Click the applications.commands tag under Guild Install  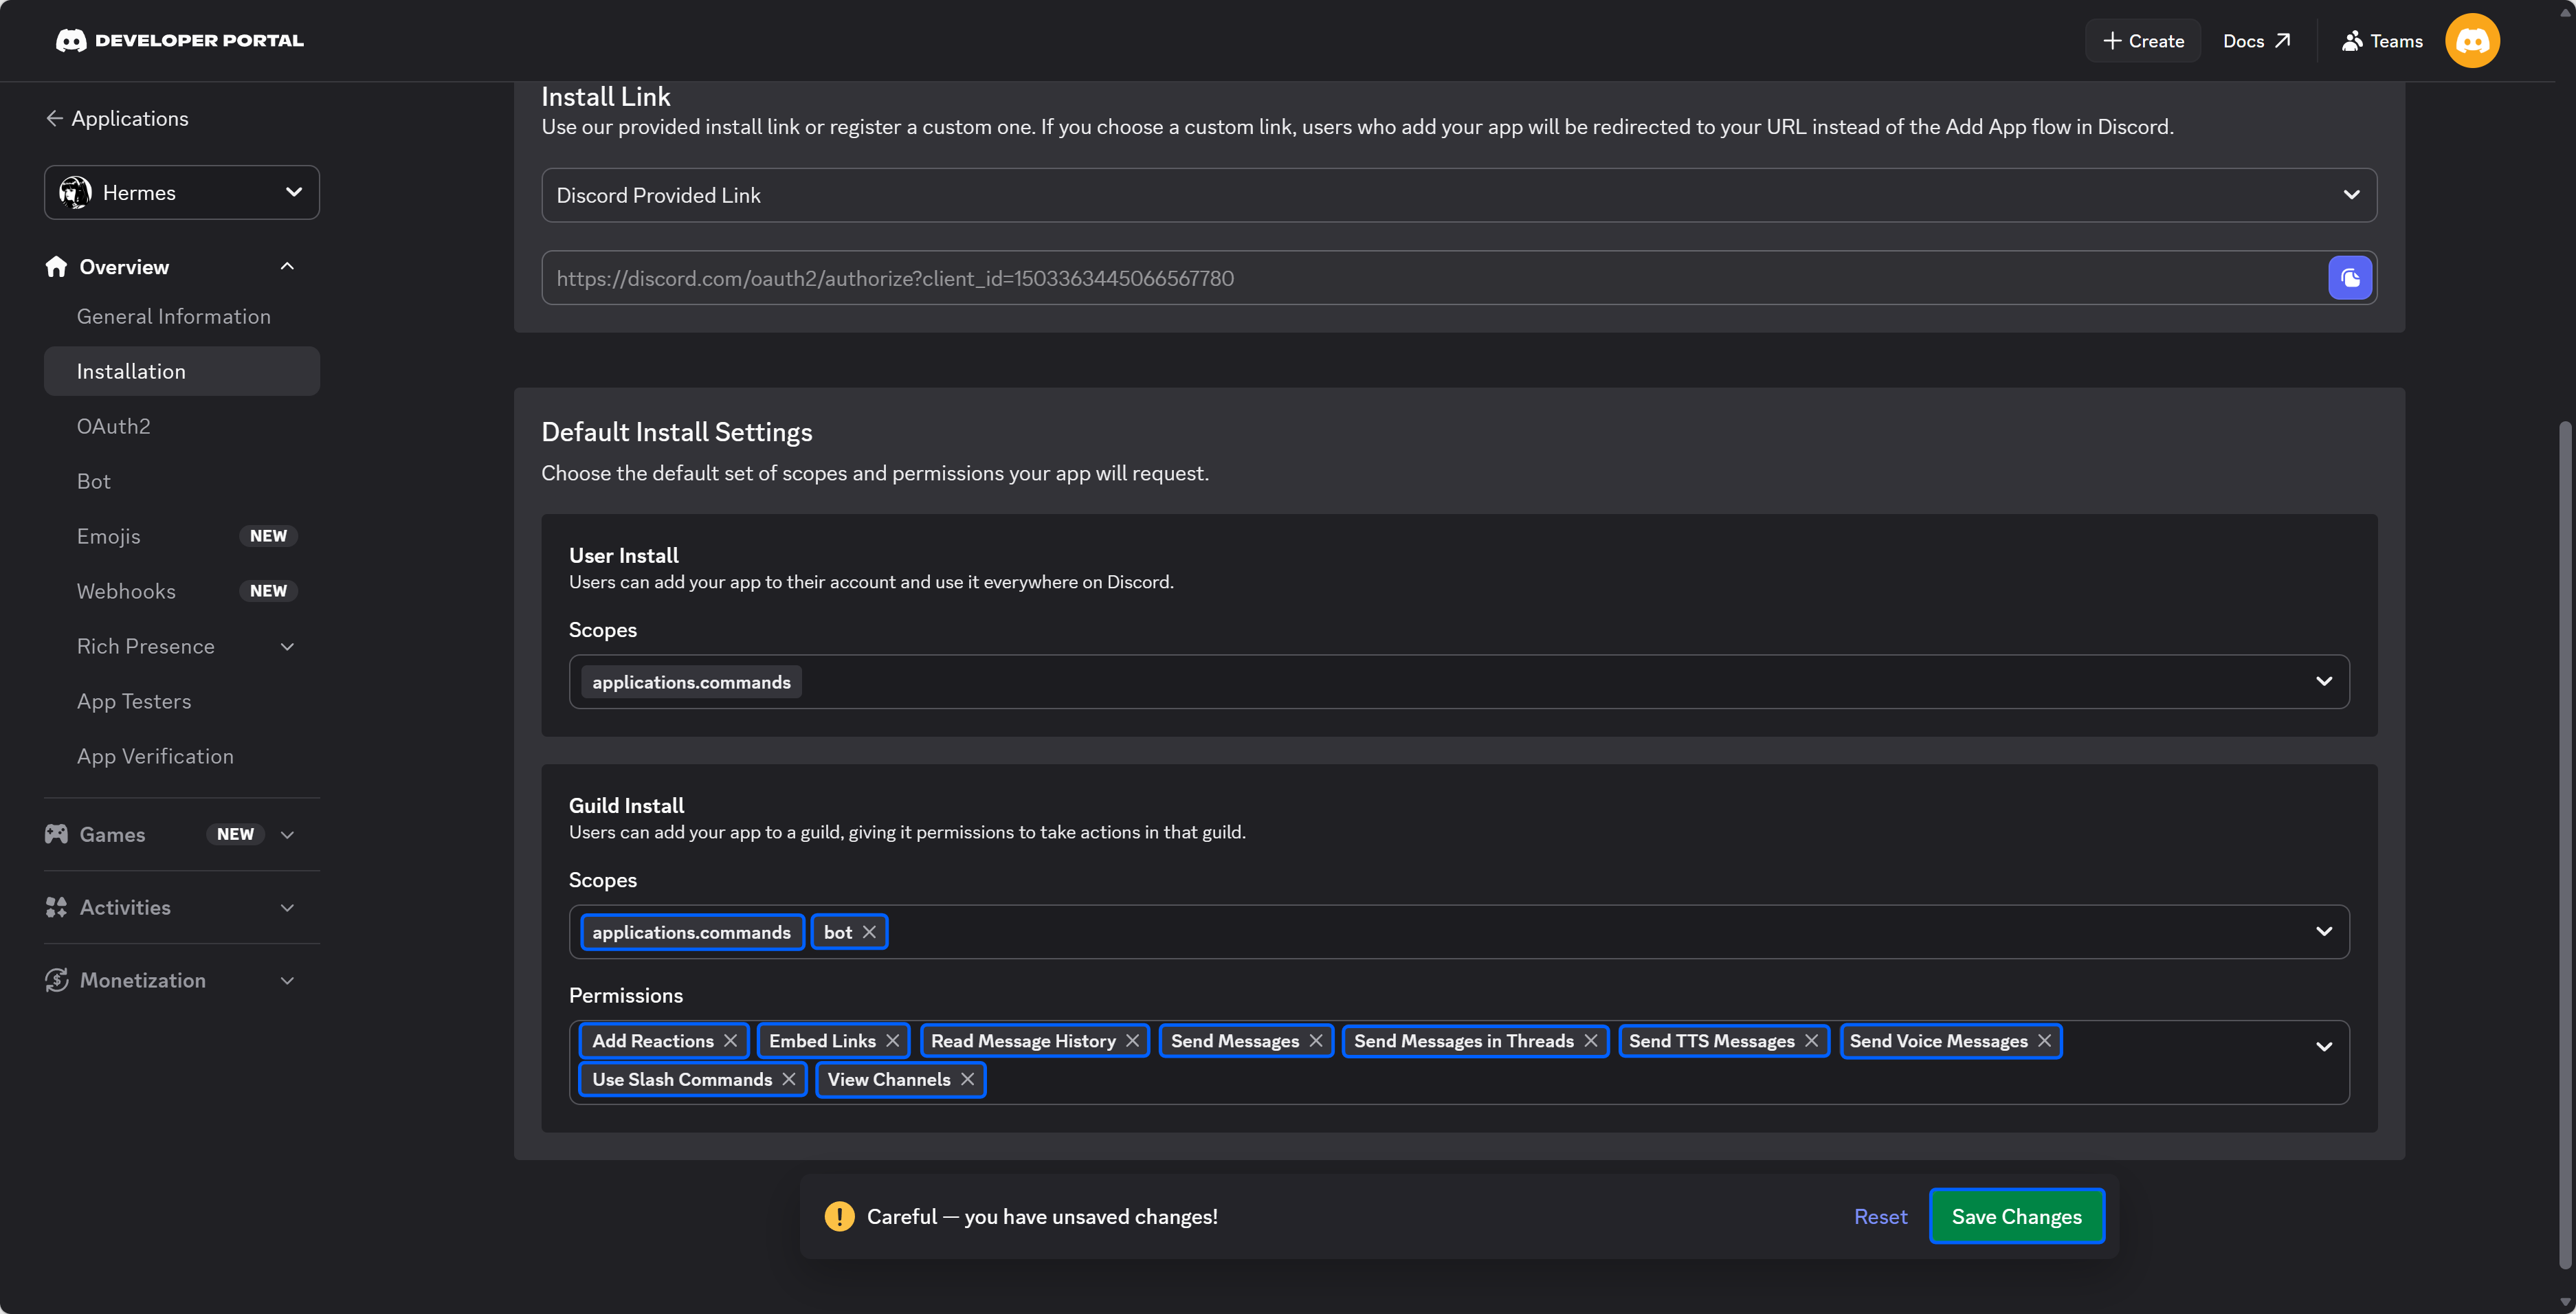pyautogui.click(x=692, y=932)
